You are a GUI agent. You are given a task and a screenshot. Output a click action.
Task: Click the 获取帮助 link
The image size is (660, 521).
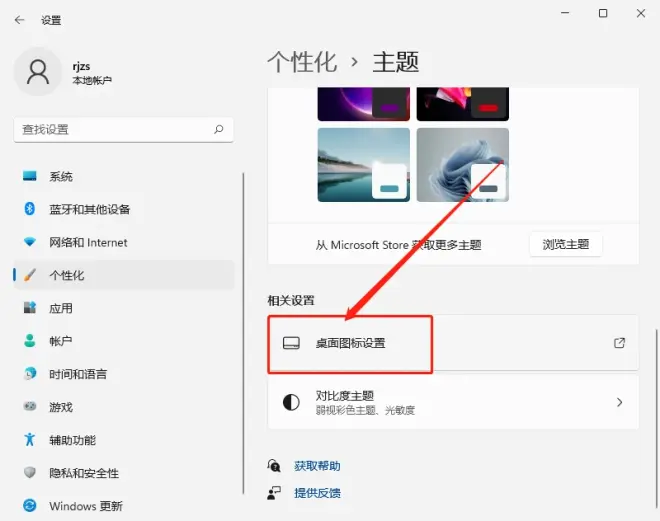[x=317, y=466]
